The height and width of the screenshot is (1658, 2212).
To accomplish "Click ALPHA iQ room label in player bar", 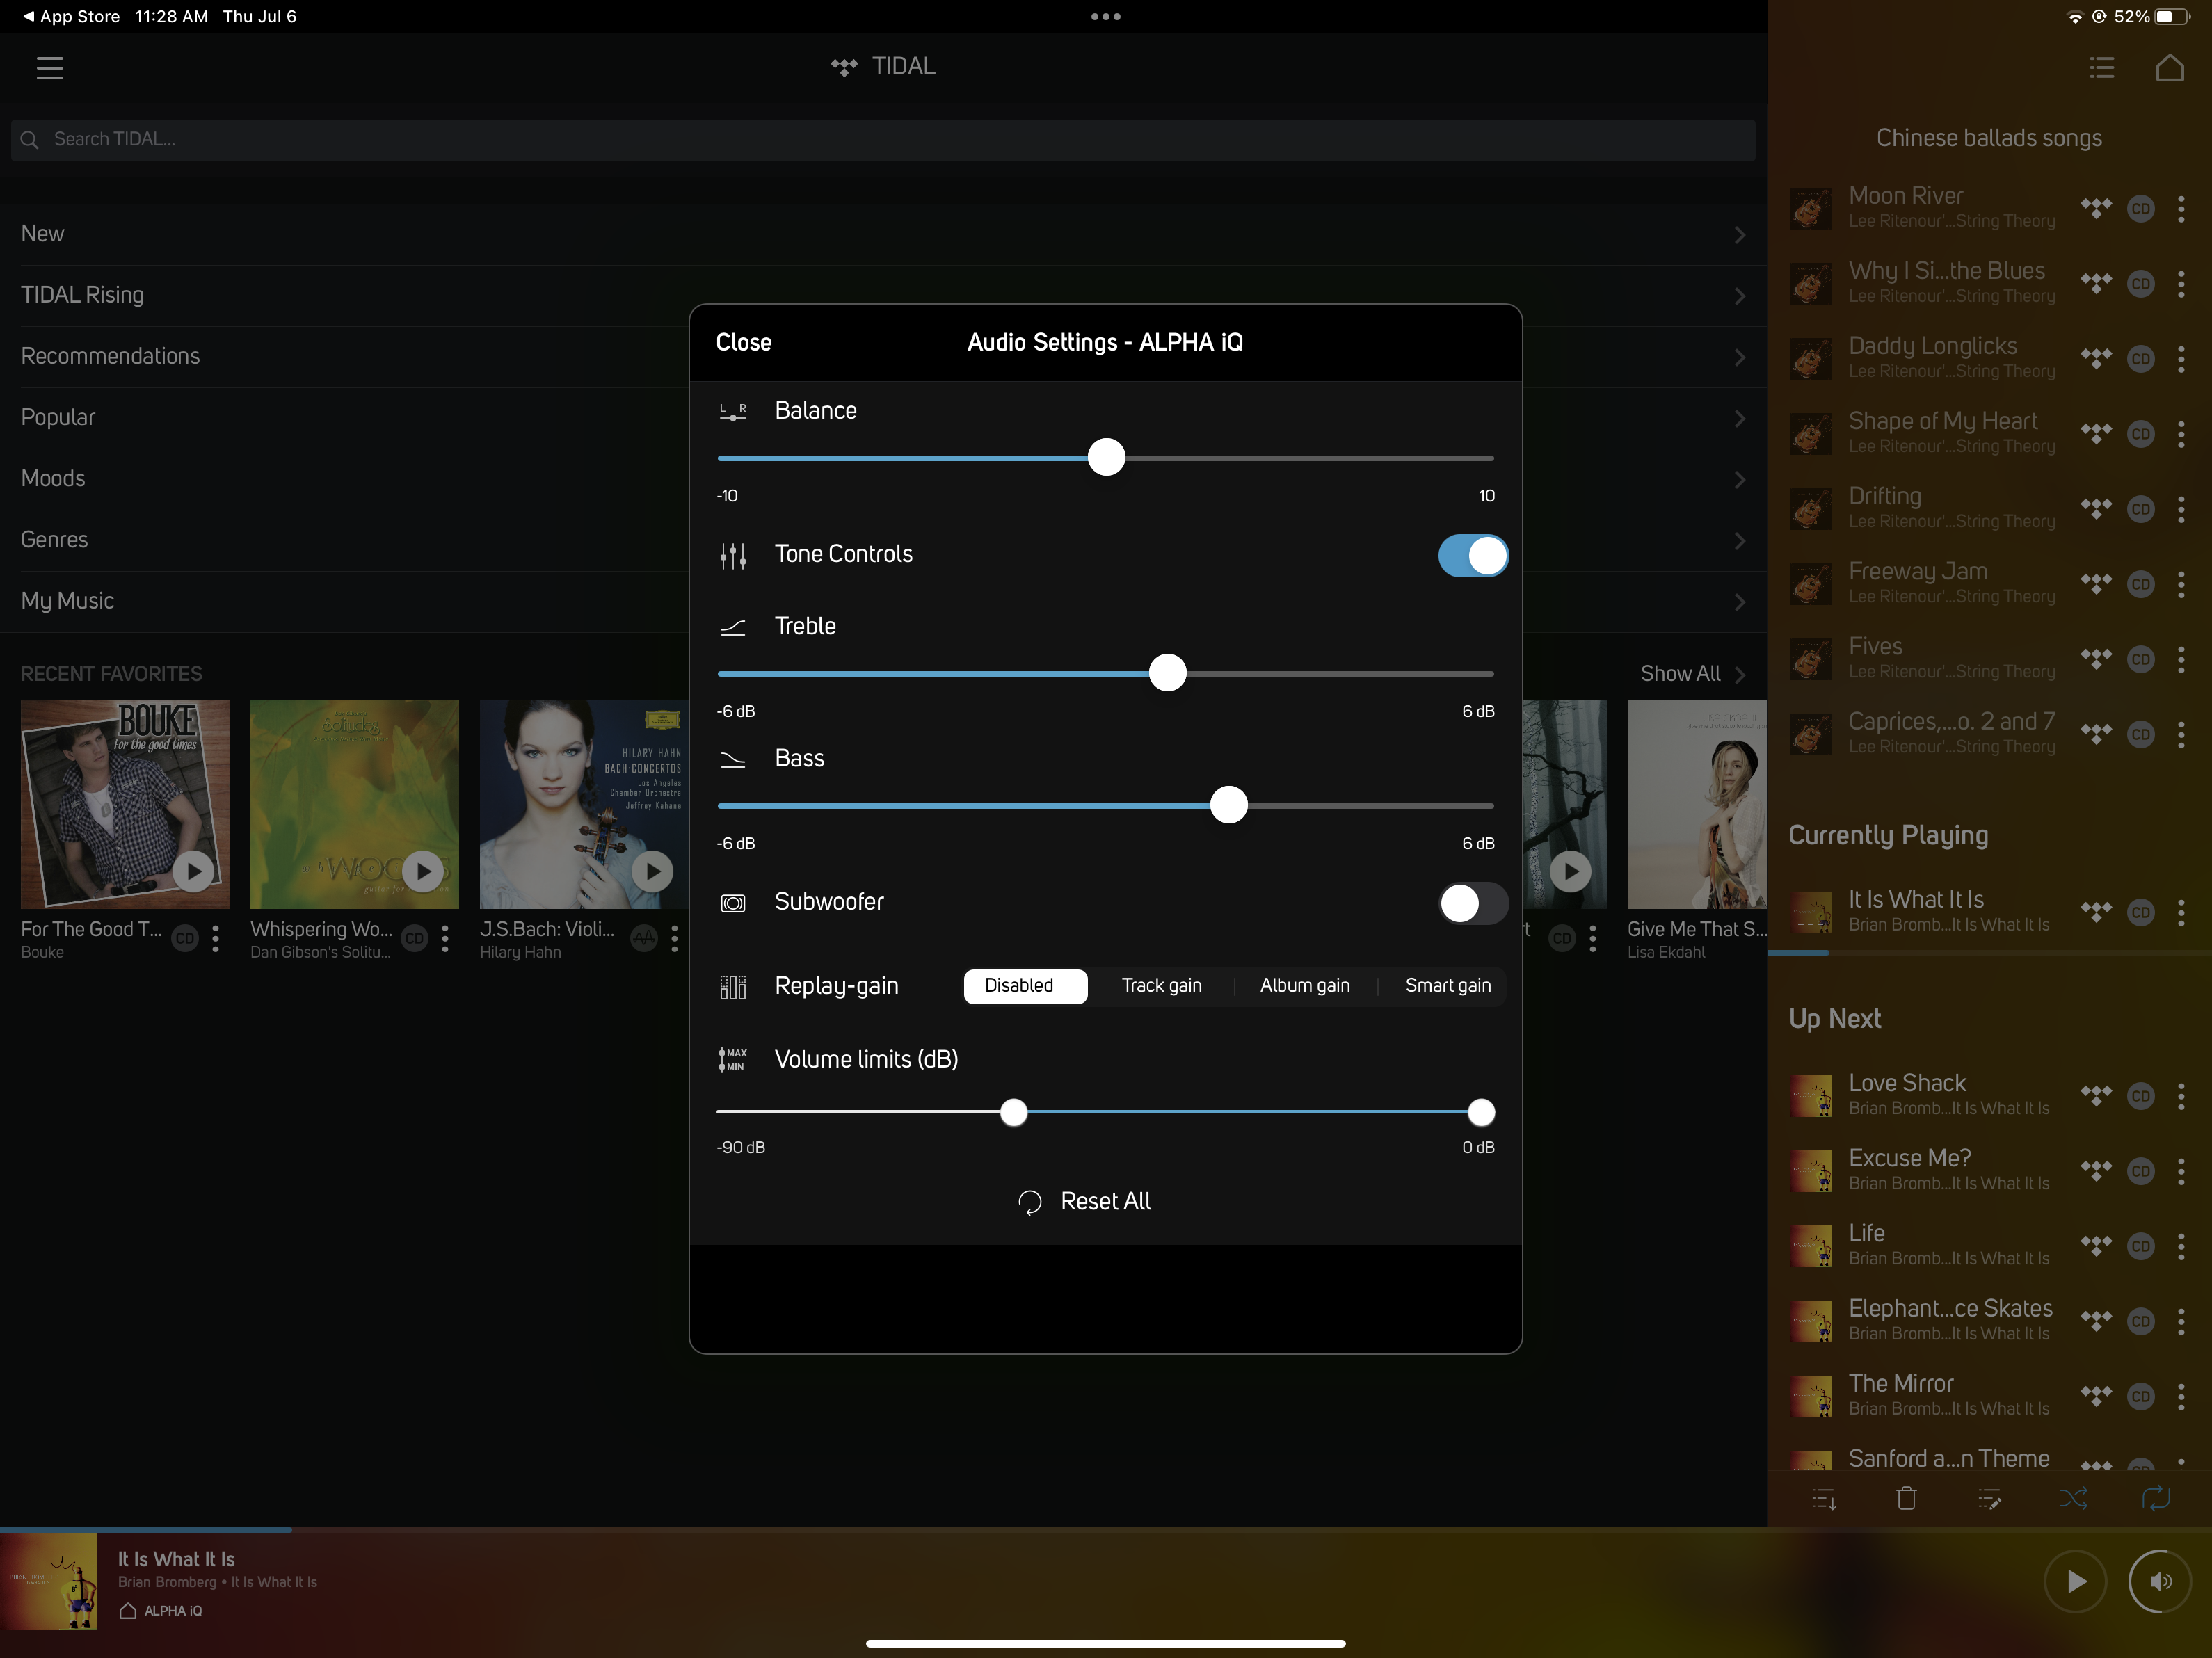I will (x=161, y=1611).
